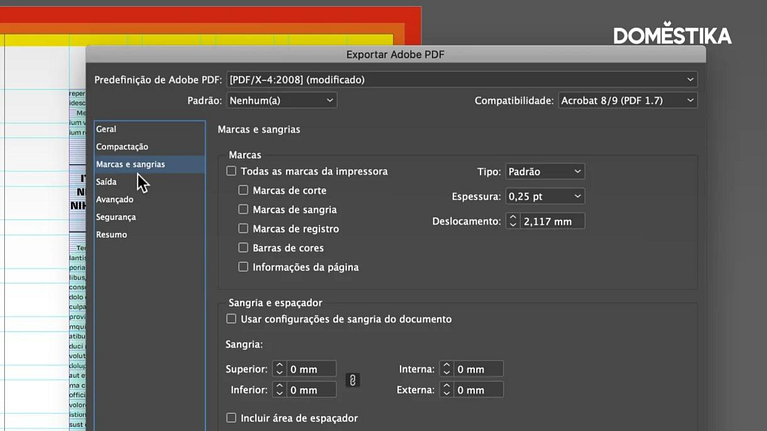Click the Inferior bleed stepper arrows
The height and width of the screenshot is (431, 767).
tap(280, 390)
